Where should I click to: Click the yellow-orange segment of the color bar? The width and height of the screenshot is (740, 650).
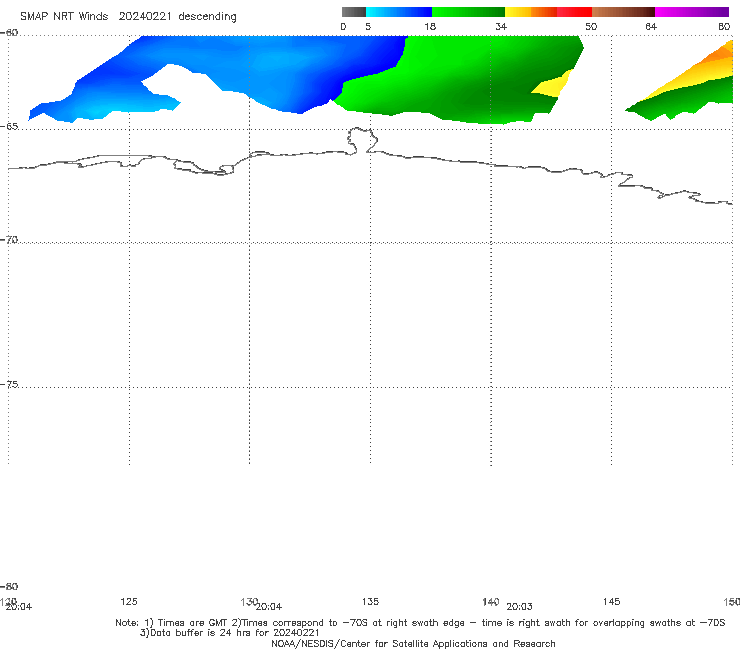point(531,12)
